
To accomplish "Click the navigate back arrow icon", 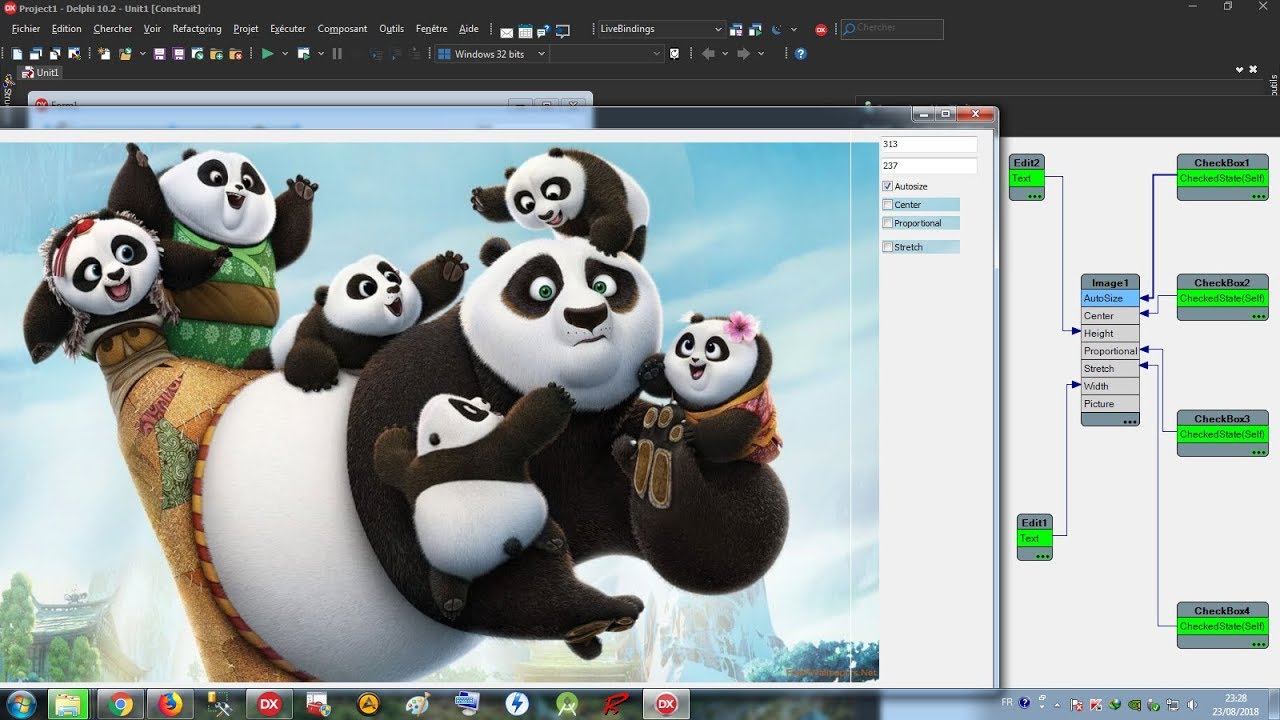I will tap(708, 54).
